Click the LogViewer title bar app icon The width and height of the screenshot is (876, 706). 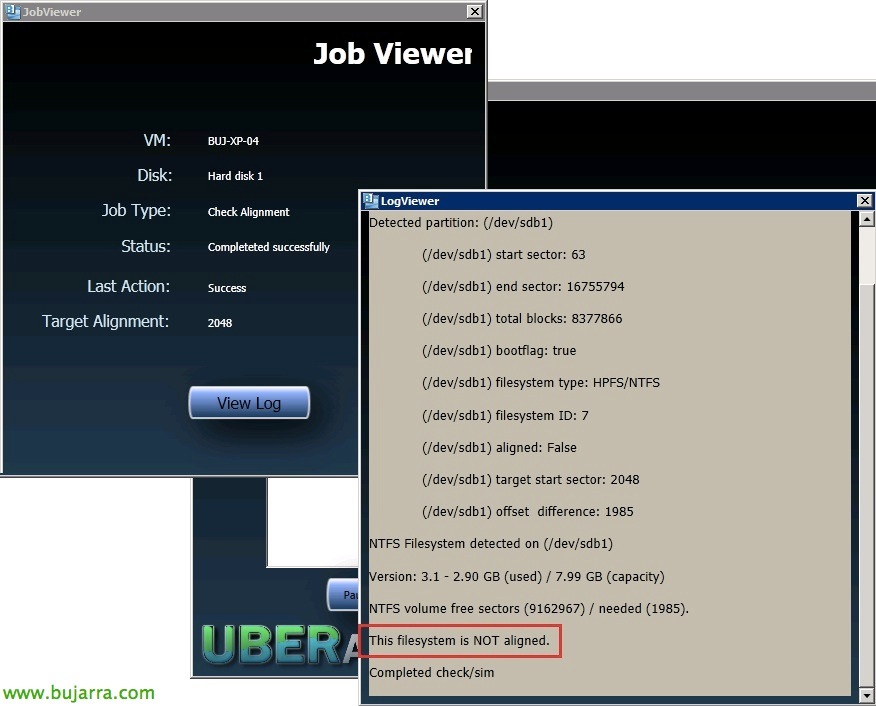370,200
